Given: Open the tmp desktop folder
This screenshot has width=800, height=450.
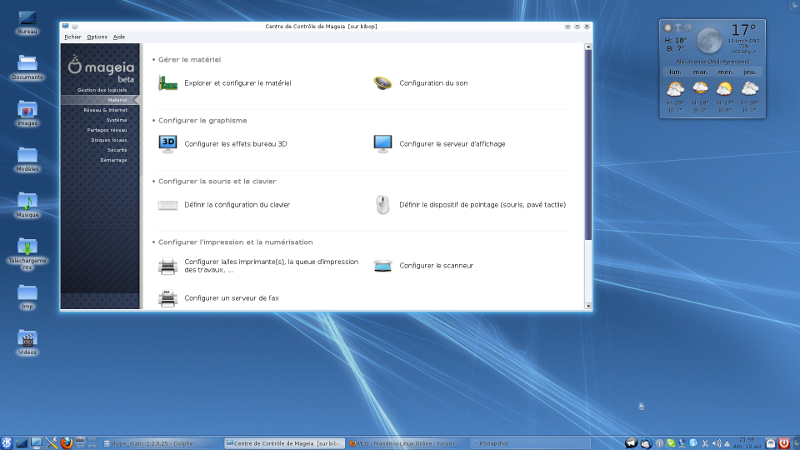Looking at the screenshot, I should coord(27,296).
